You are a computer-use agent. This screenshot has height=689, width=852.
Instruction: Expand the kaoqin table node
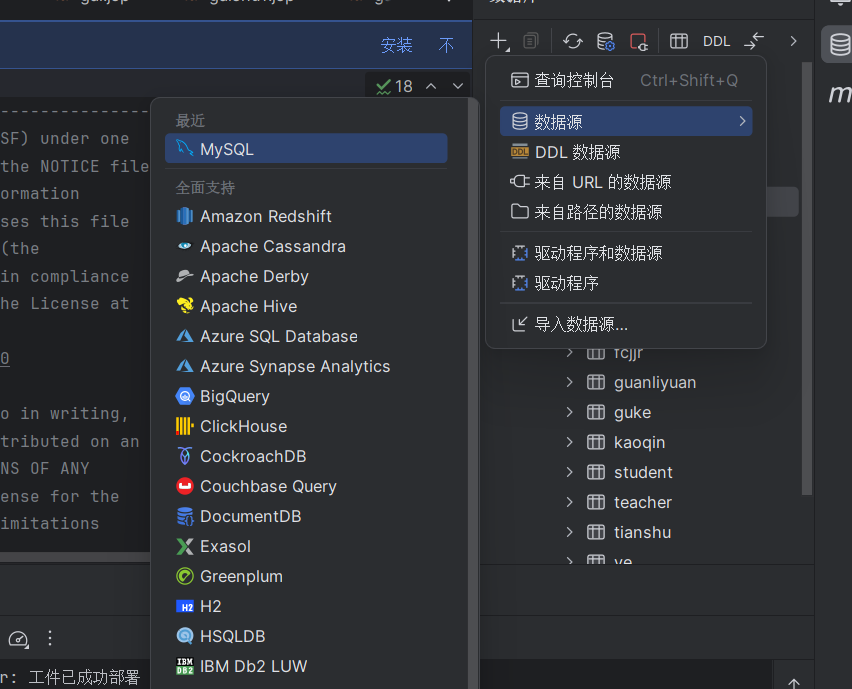[x=569, y=442]
